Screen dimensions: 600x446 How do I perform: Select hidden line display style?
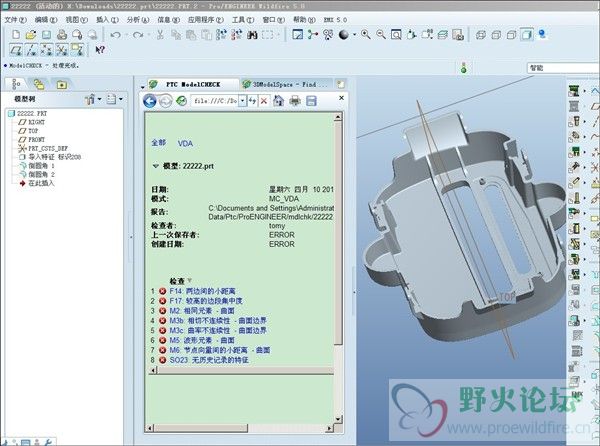496,35
